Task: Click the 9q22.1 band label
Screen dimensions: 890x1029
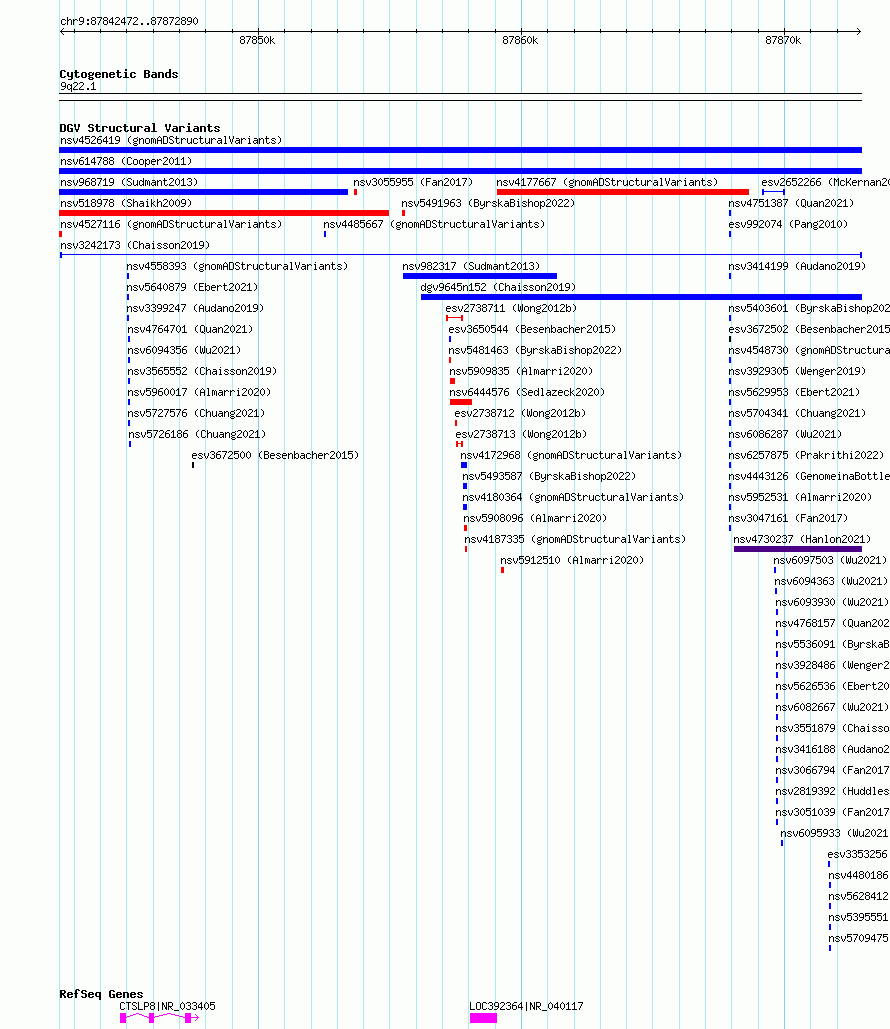Action: point(78,87)
